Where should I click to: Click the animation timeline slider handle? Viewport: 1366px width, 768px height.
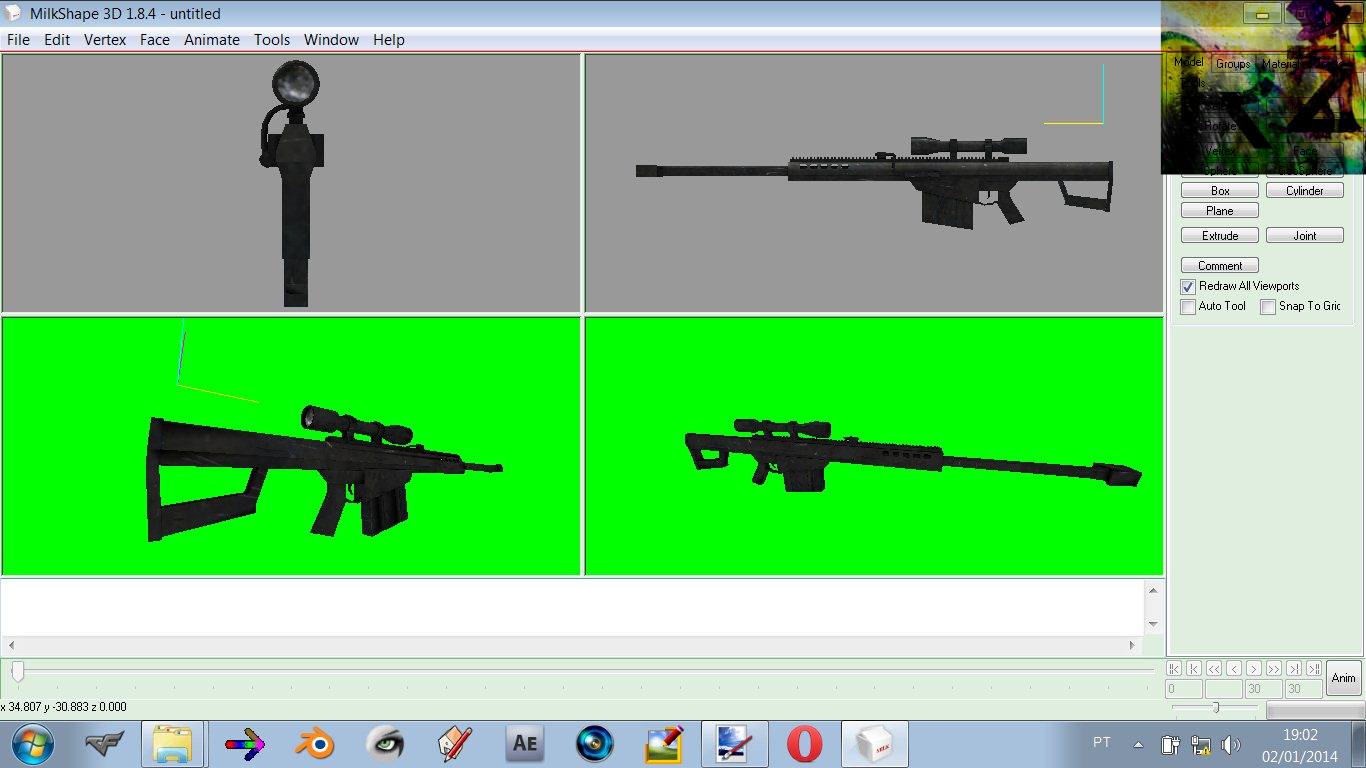tap(17, 672)
